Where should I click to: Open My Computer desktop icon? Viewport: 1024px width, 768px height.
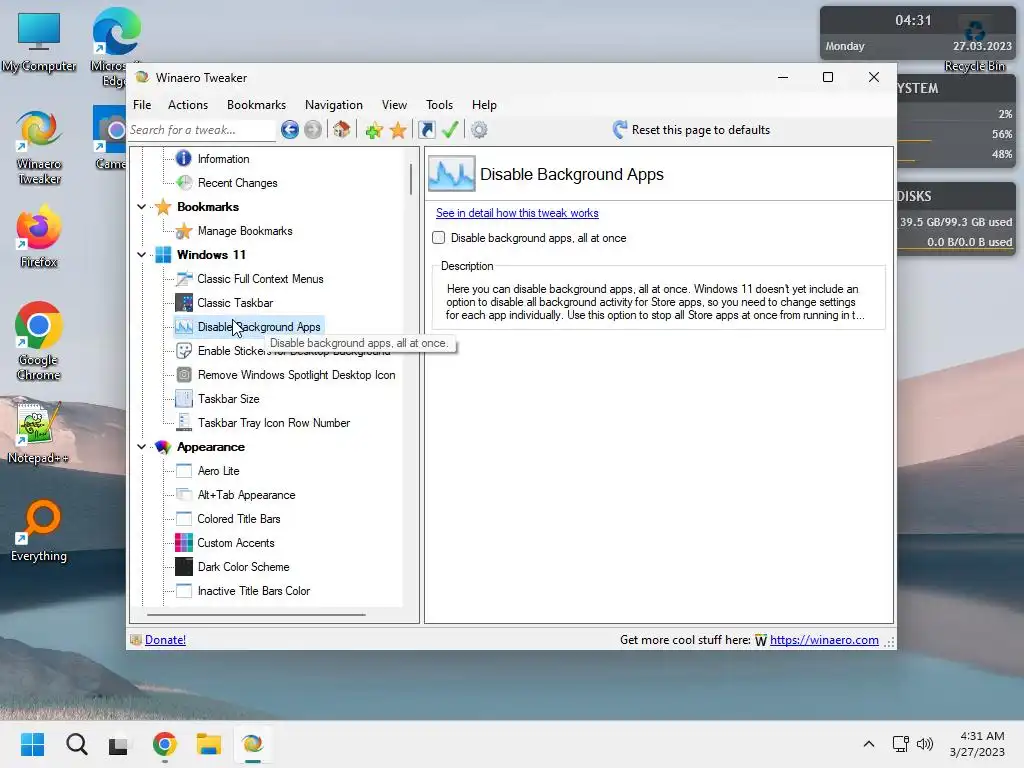tap(39, 40)
